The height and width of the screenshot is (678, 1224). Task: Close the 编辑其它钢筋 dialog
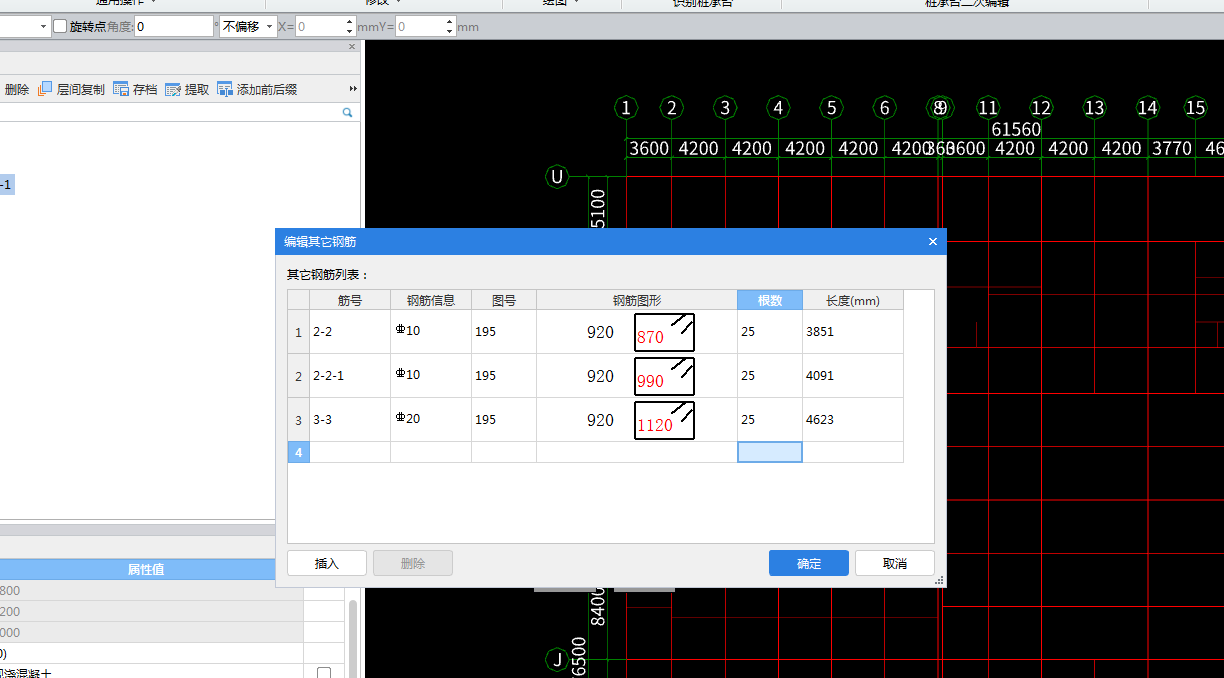click(932, 241)
